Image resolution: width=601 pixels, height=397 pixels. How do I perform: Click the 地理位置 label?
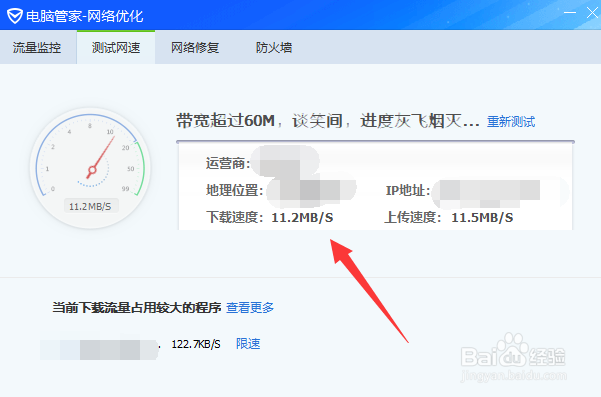(234, 190)
